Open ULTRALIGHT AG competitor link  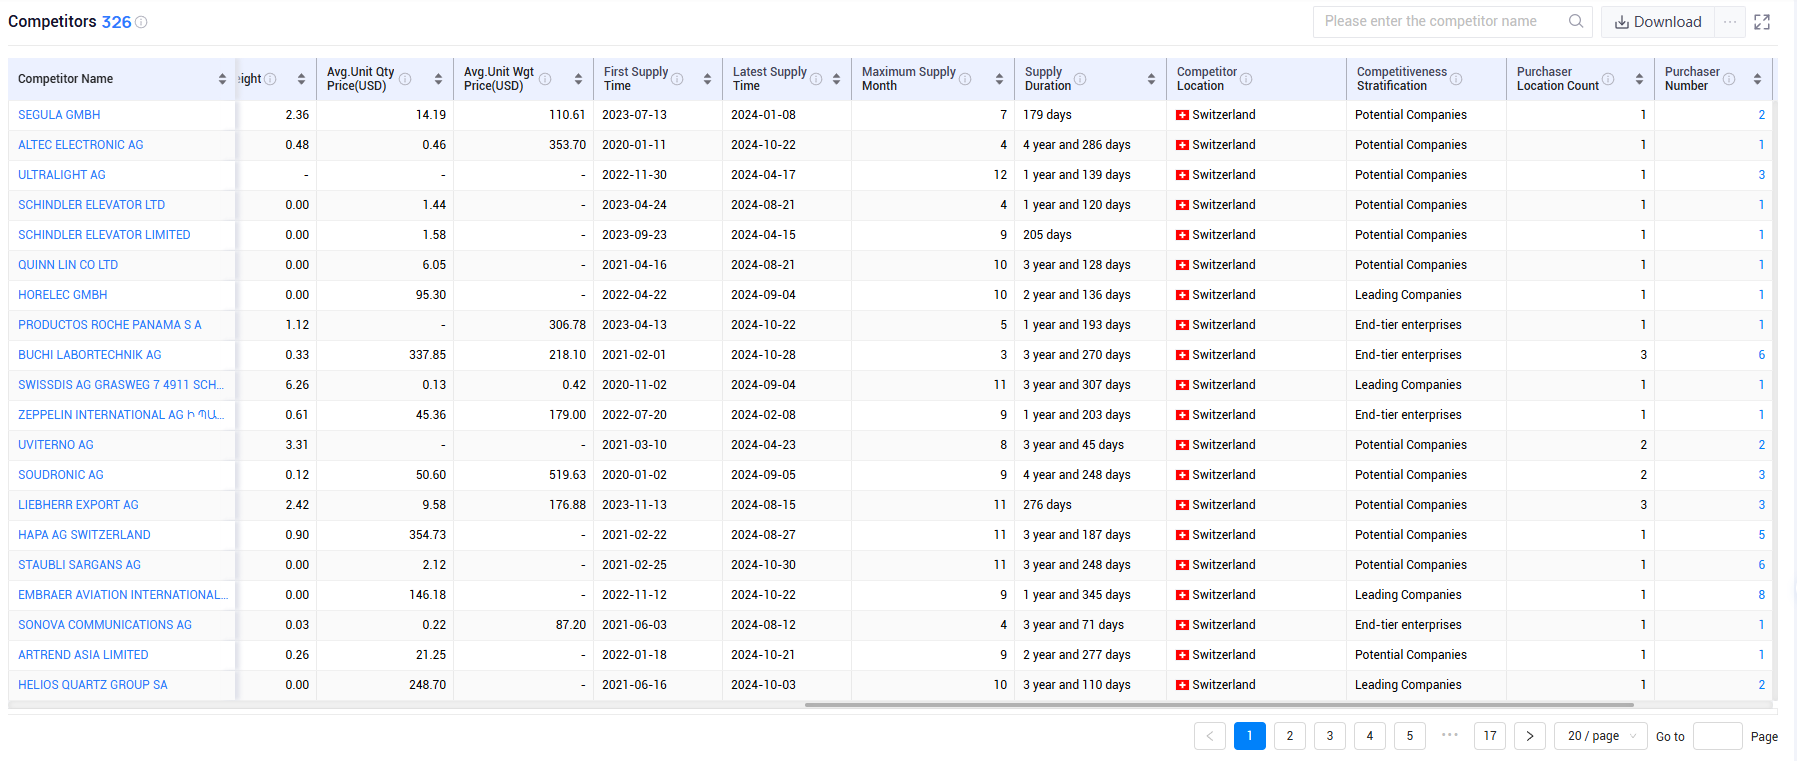(x=62, y=175)
